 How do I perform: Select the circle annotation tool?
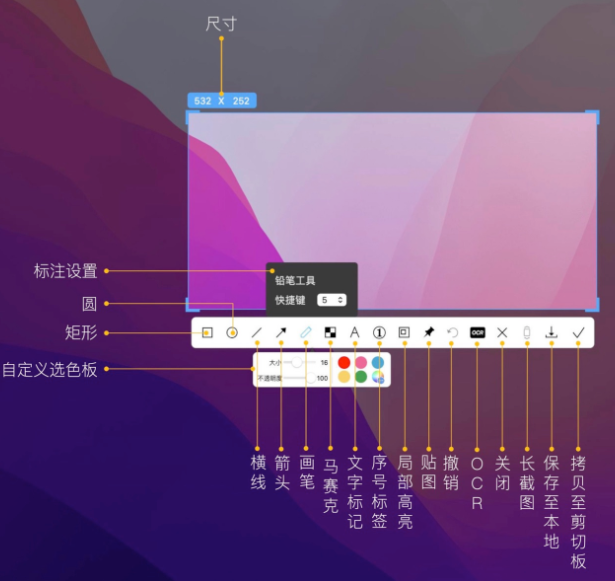point(232,333)
